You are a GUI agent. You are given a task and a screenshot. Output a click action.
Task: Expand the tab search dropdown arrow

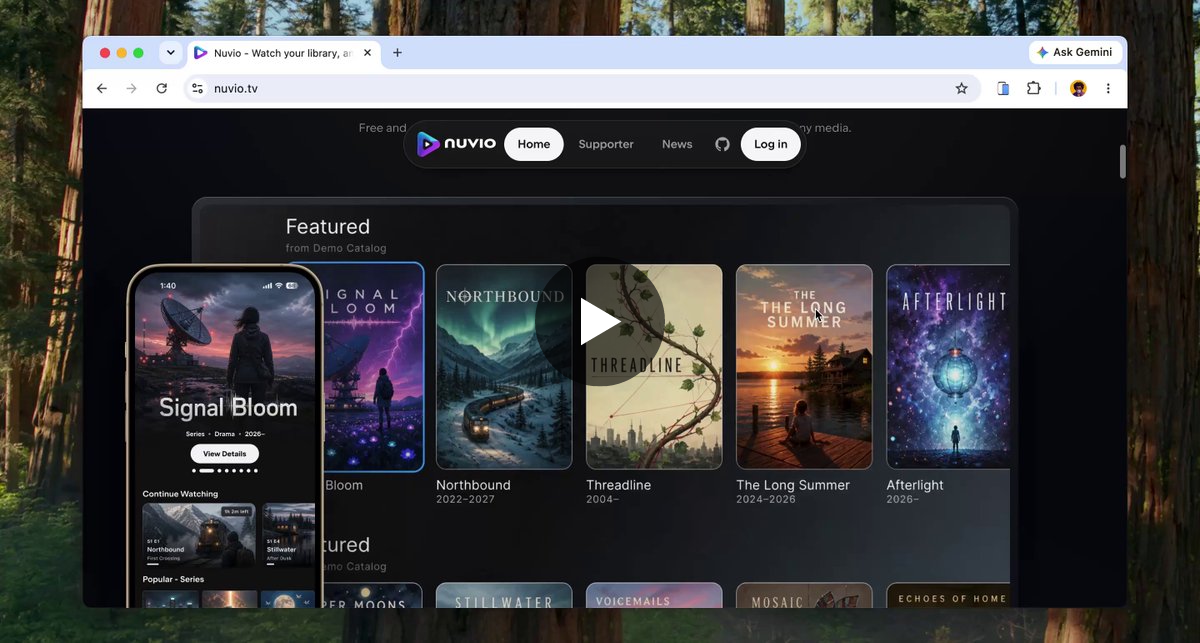tap(170, 53)
